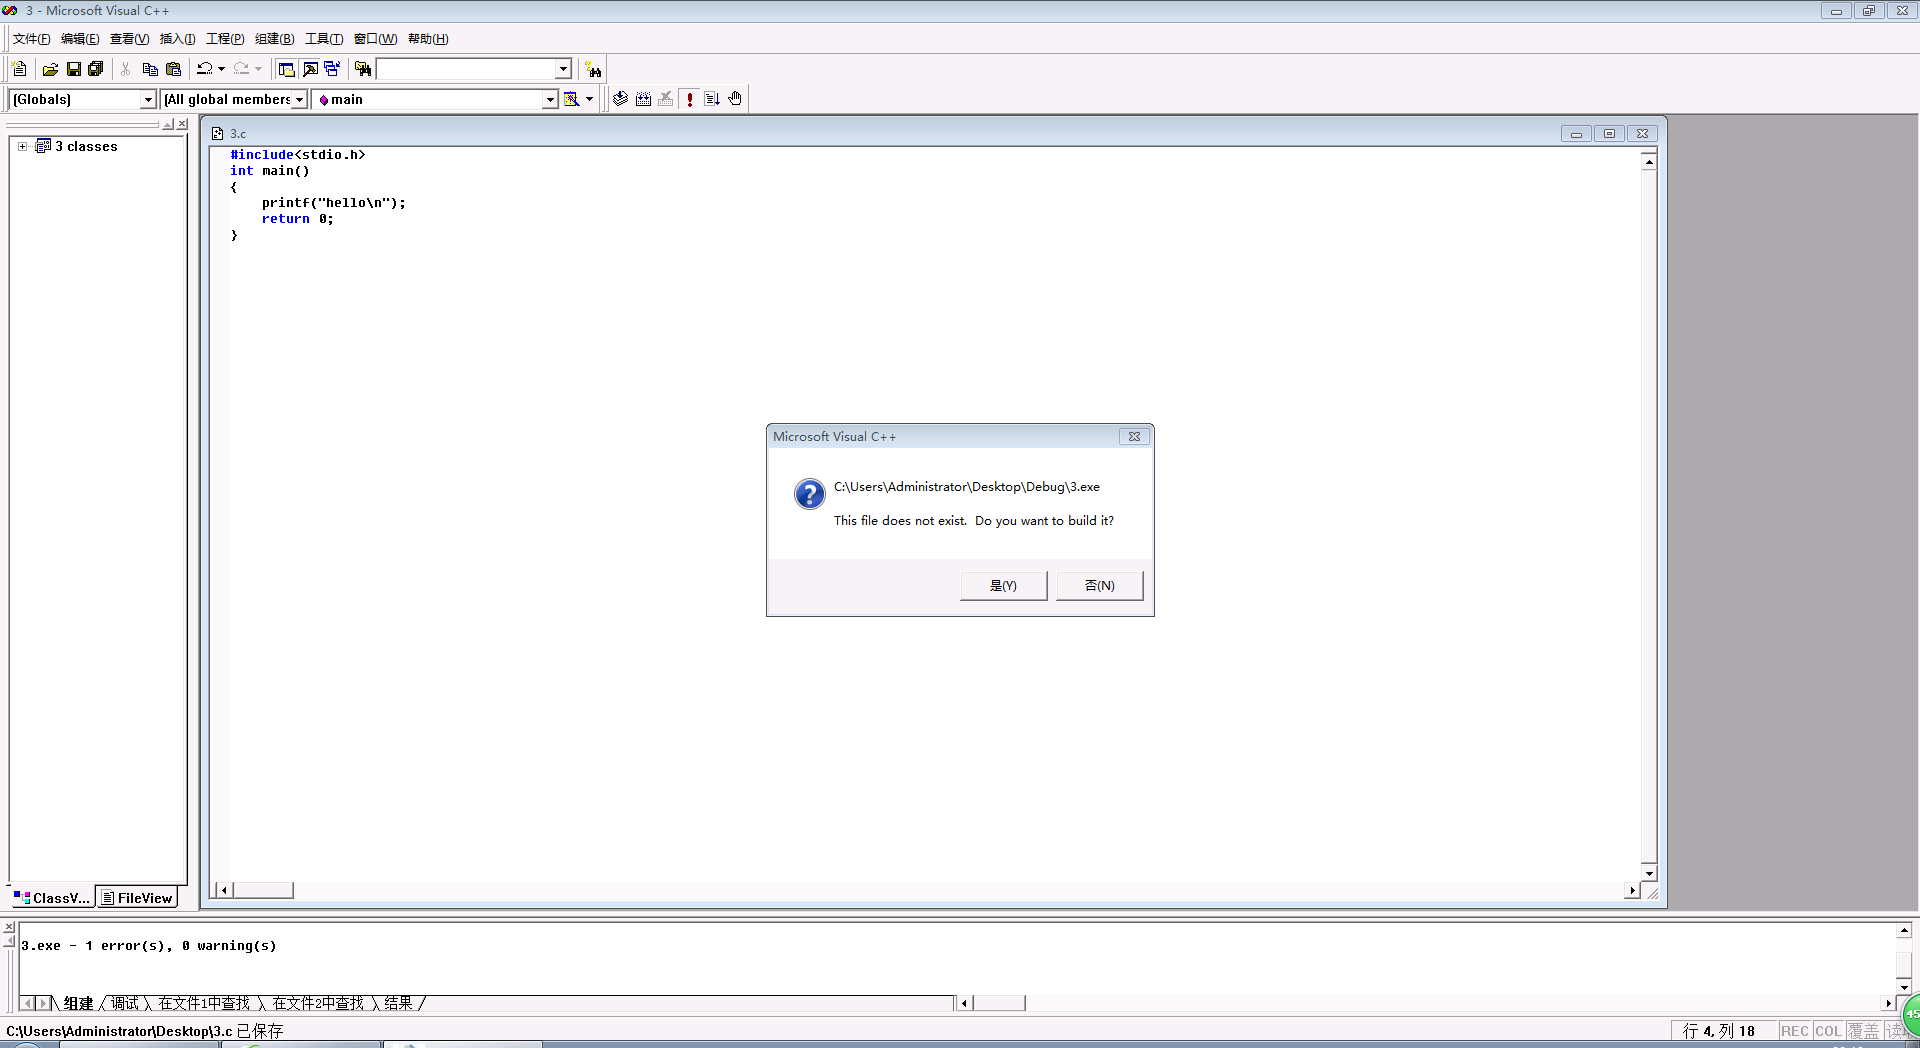The height and width of the screenshot is (1048, 1920).
Task: Switch to the ClassView tab
Action: (52, 898)
